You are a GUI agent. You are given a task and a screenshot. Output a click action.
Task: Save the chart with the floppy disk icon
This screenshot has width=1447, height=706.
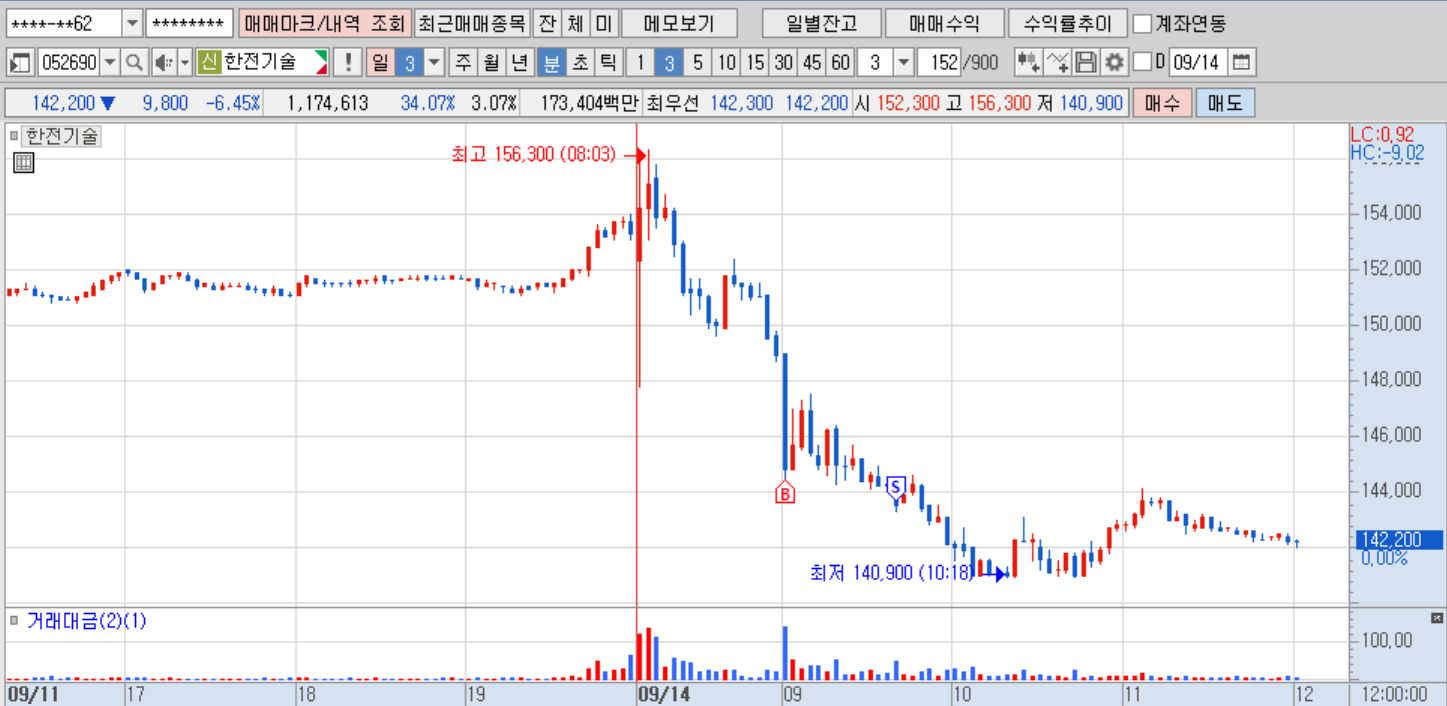(1086, 63)
